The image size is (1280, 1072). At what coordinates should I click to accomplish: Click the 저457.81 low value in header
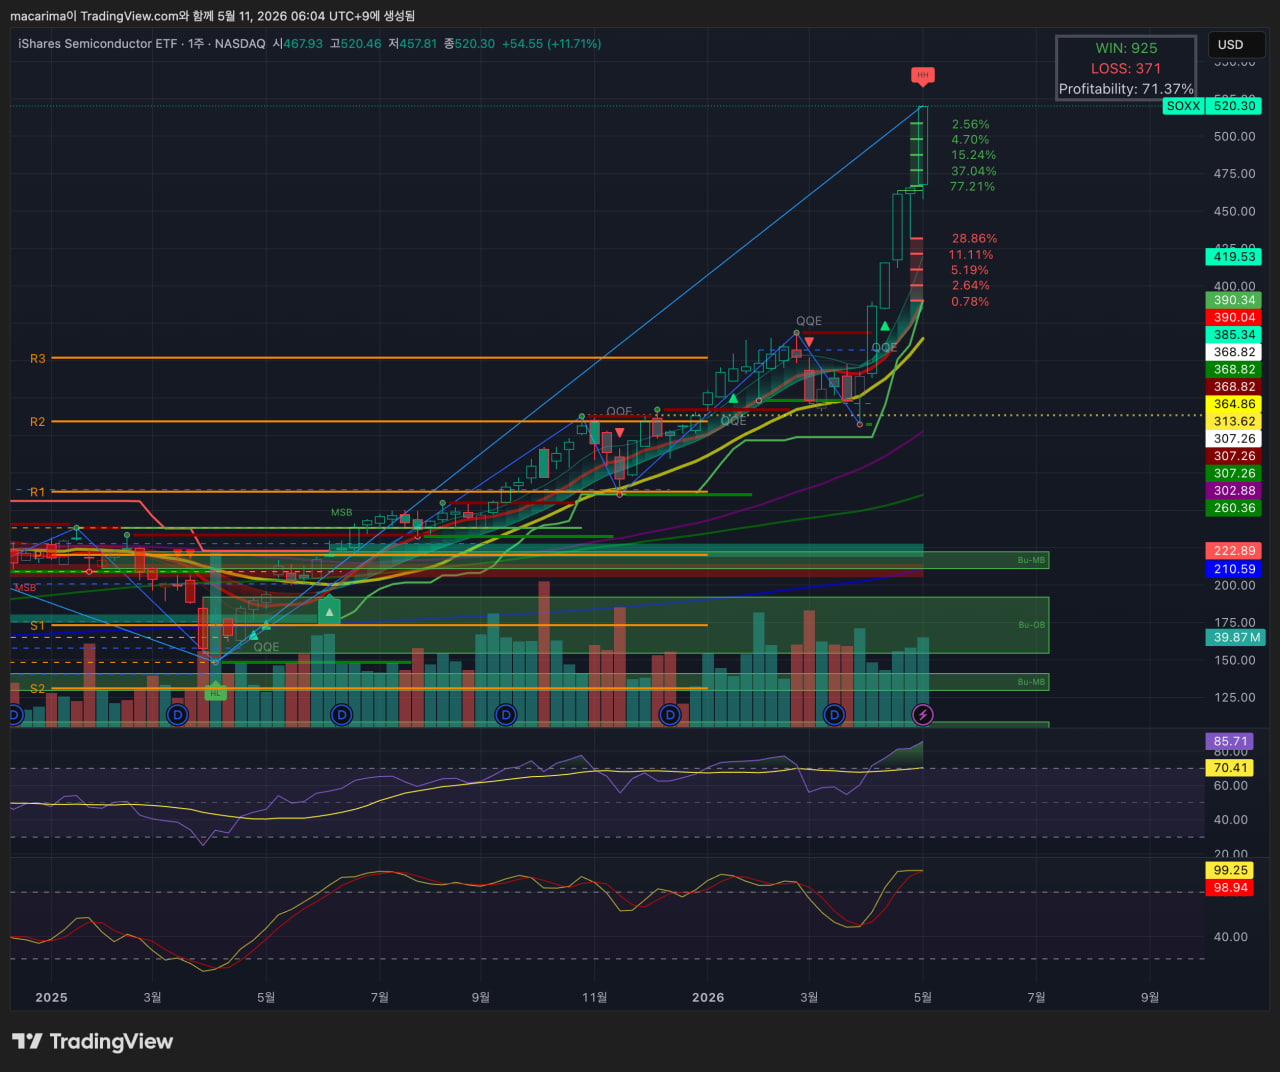tap(412, 44)
